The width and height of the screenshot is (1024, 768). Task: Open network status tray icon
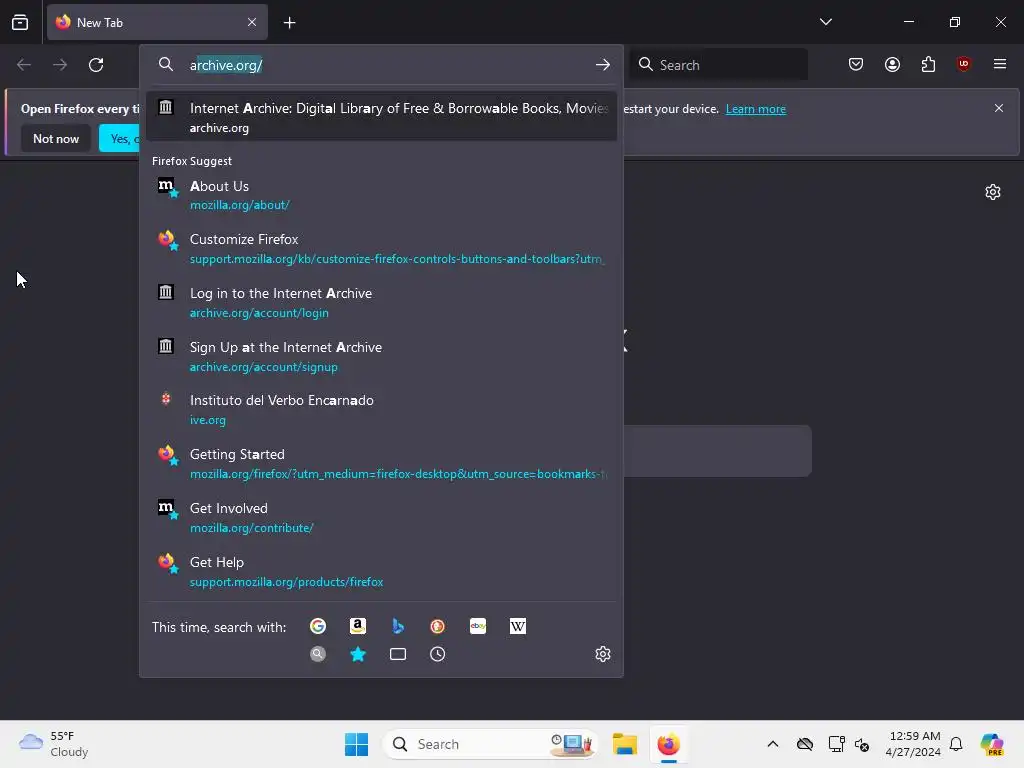click(x=836, y=744)
